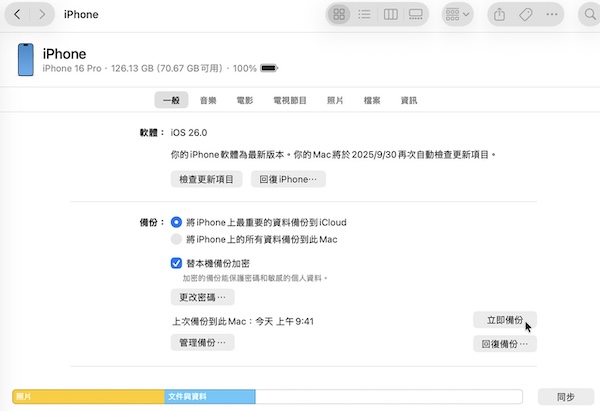Switch to gallery view
600x411 pixels.
(x=416, y=15)
